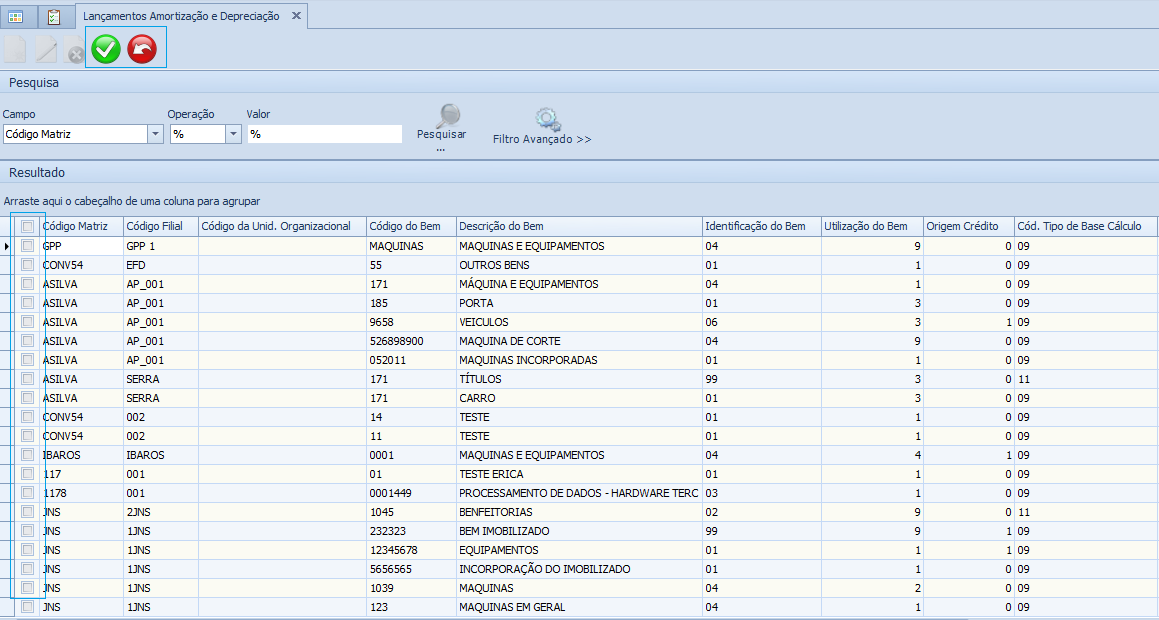
Task: Click the grayed edit pencil icon
Action: coord(46,49)
